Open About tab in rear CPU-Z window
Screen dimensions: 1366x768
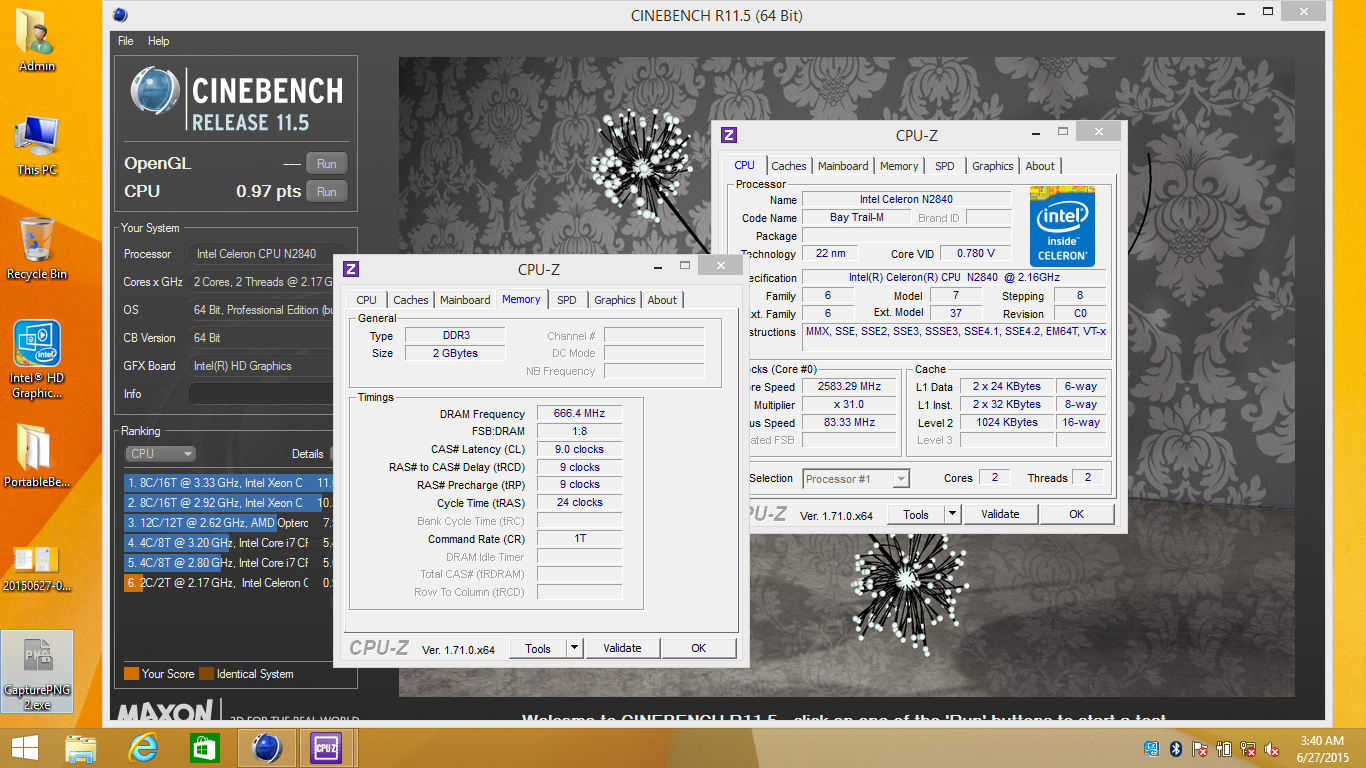[x=1040, y=166]
